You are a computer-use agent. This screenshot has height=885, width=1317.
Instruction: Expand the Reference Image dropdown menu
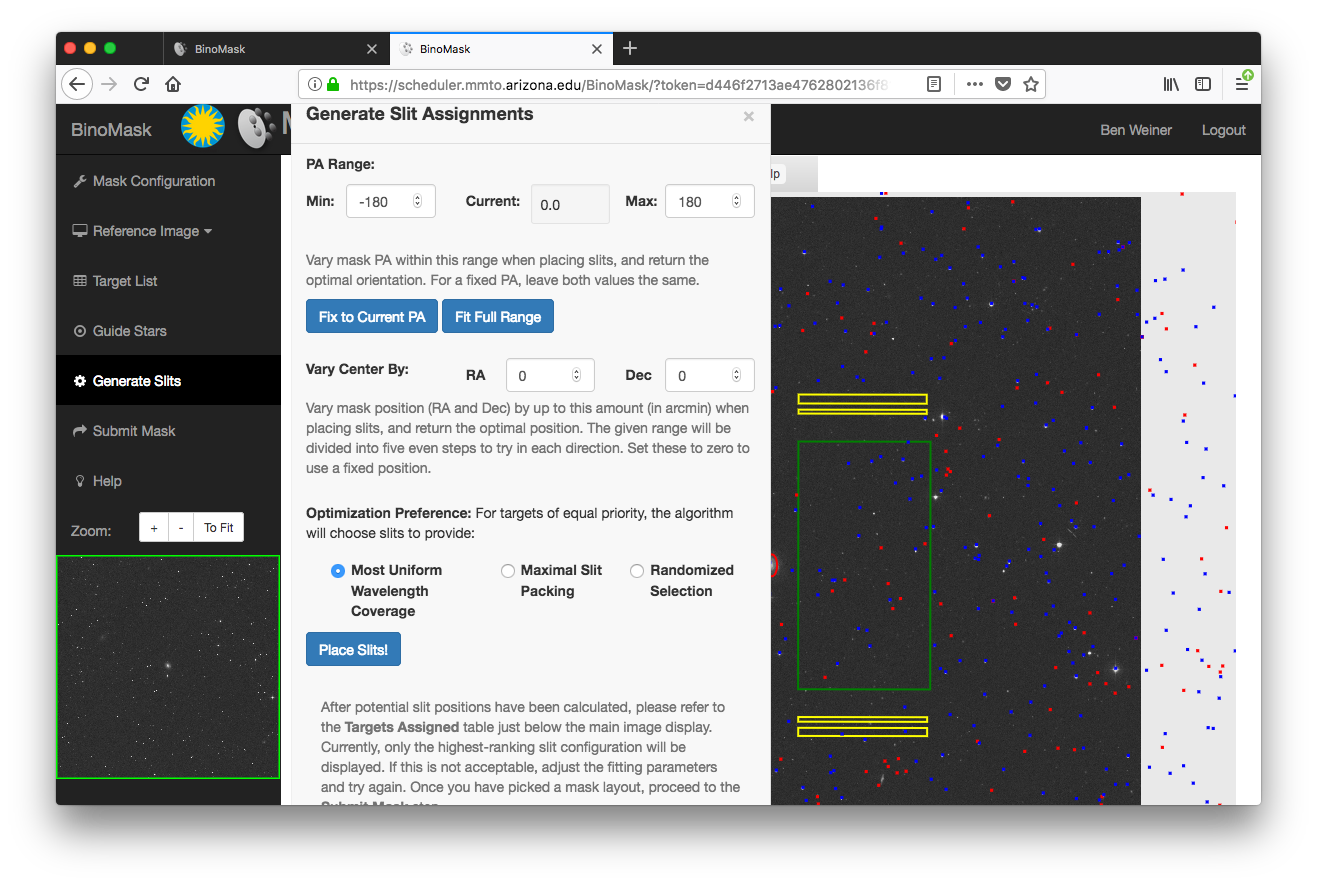click(142, 231)
